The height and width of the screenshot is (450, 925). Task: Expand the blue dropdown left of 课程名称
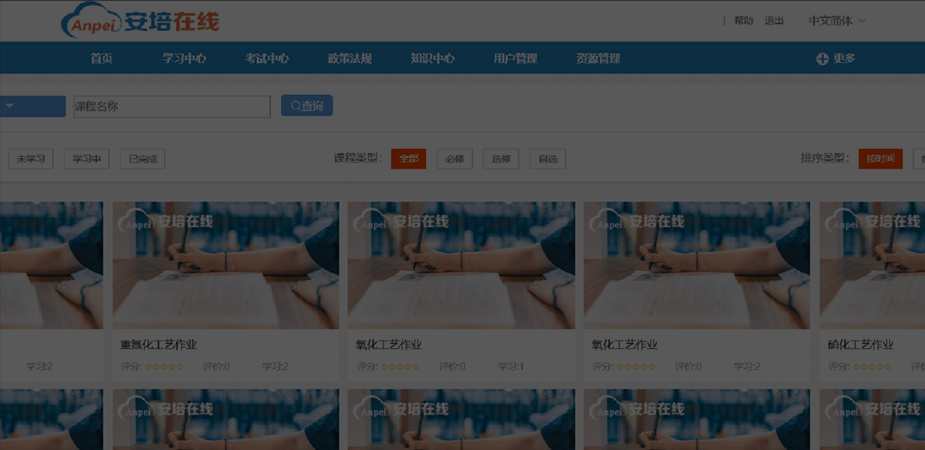(x=32, y=106)
